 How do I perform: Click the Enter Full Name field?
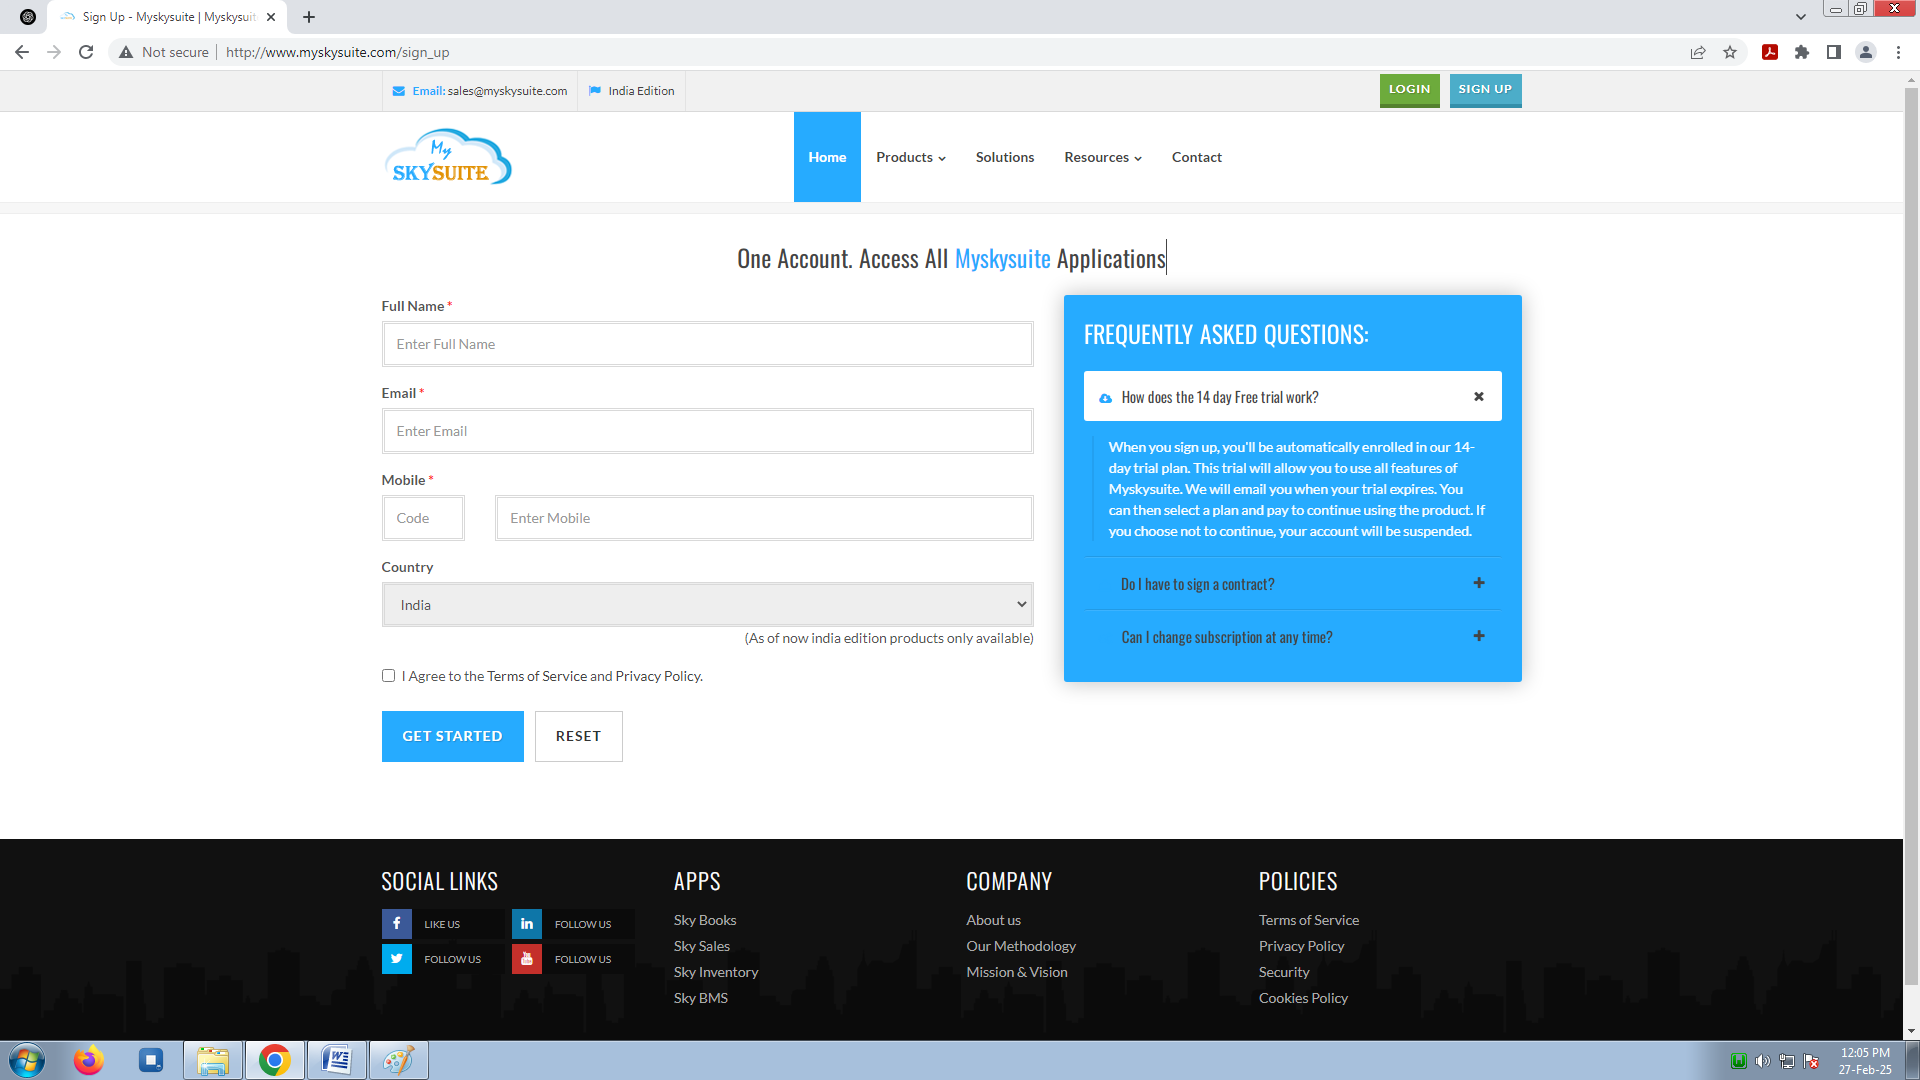[707, 344]
